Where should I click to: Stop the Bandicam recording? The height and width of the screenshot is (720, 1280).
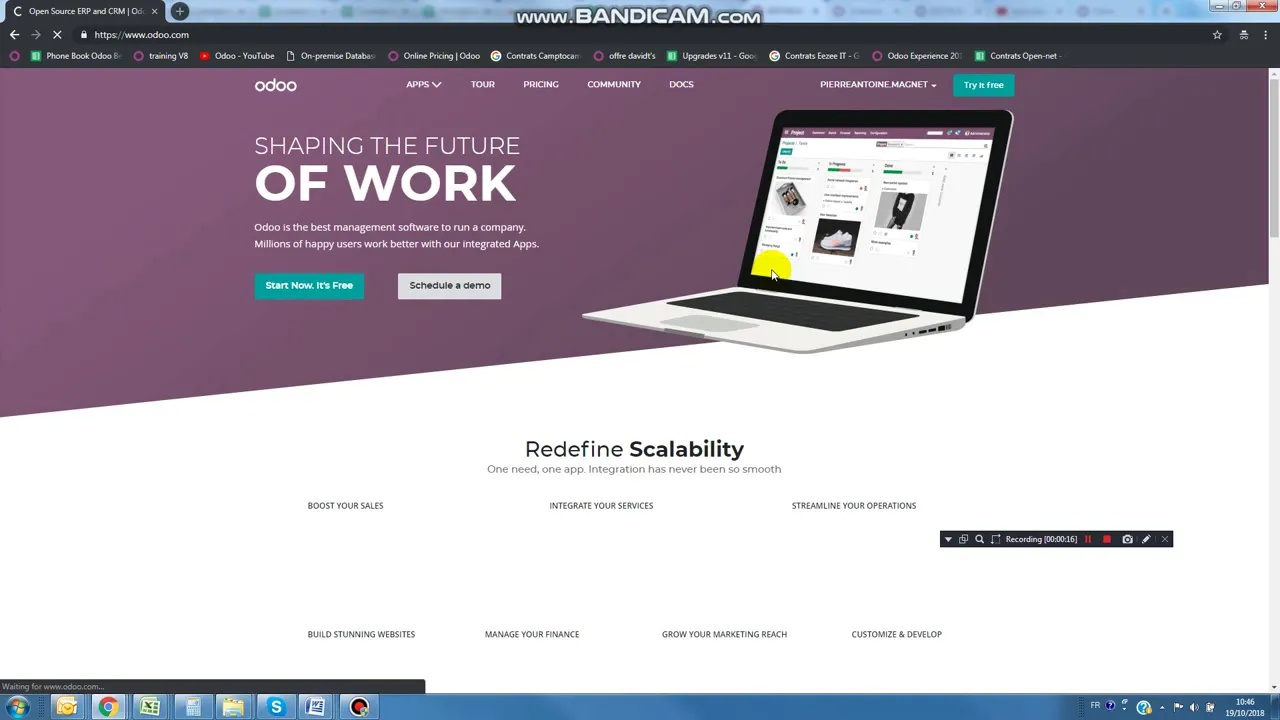1107,539
